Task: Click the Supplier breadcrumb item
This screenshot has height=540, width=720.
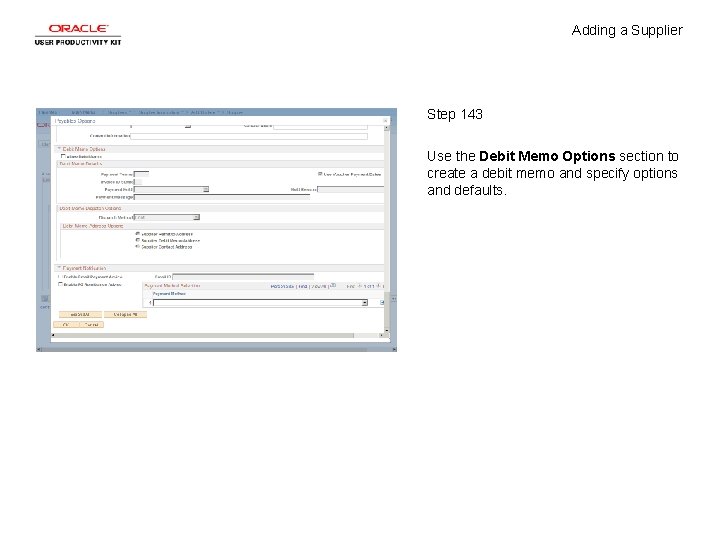Action: tap(235, 112)
